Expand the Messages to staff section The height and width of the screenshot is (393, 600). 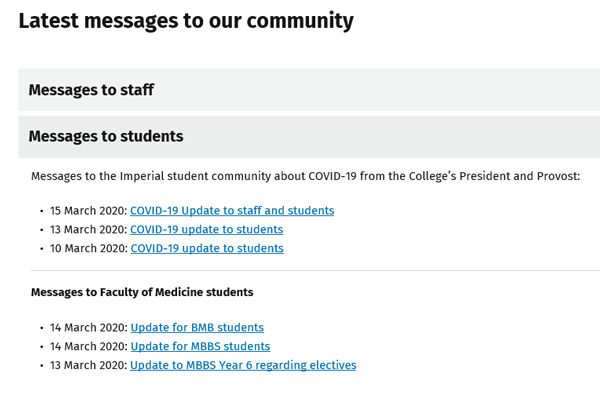[309, 90]
